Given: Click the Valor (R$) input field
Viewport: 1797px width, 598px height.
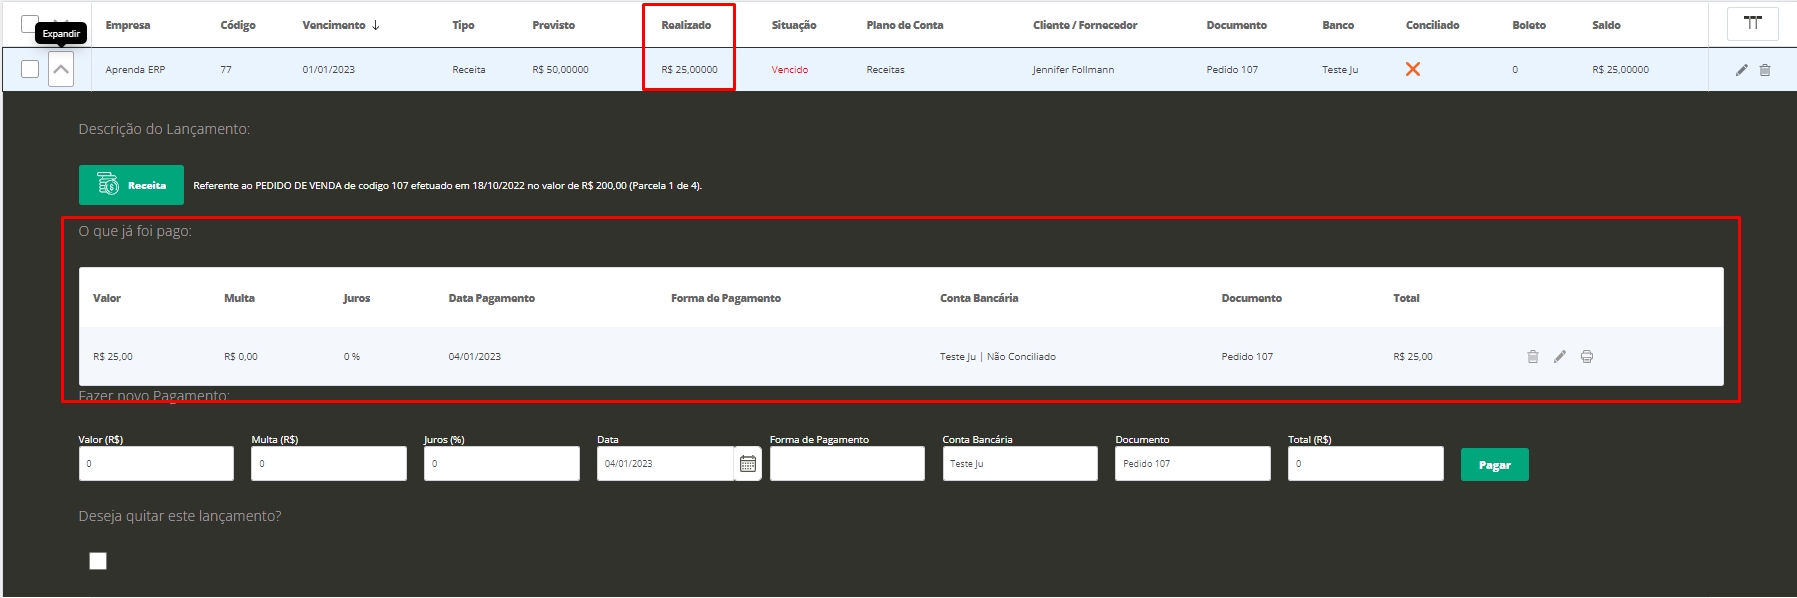Looking at the screenshot, I should coord(156,464).
